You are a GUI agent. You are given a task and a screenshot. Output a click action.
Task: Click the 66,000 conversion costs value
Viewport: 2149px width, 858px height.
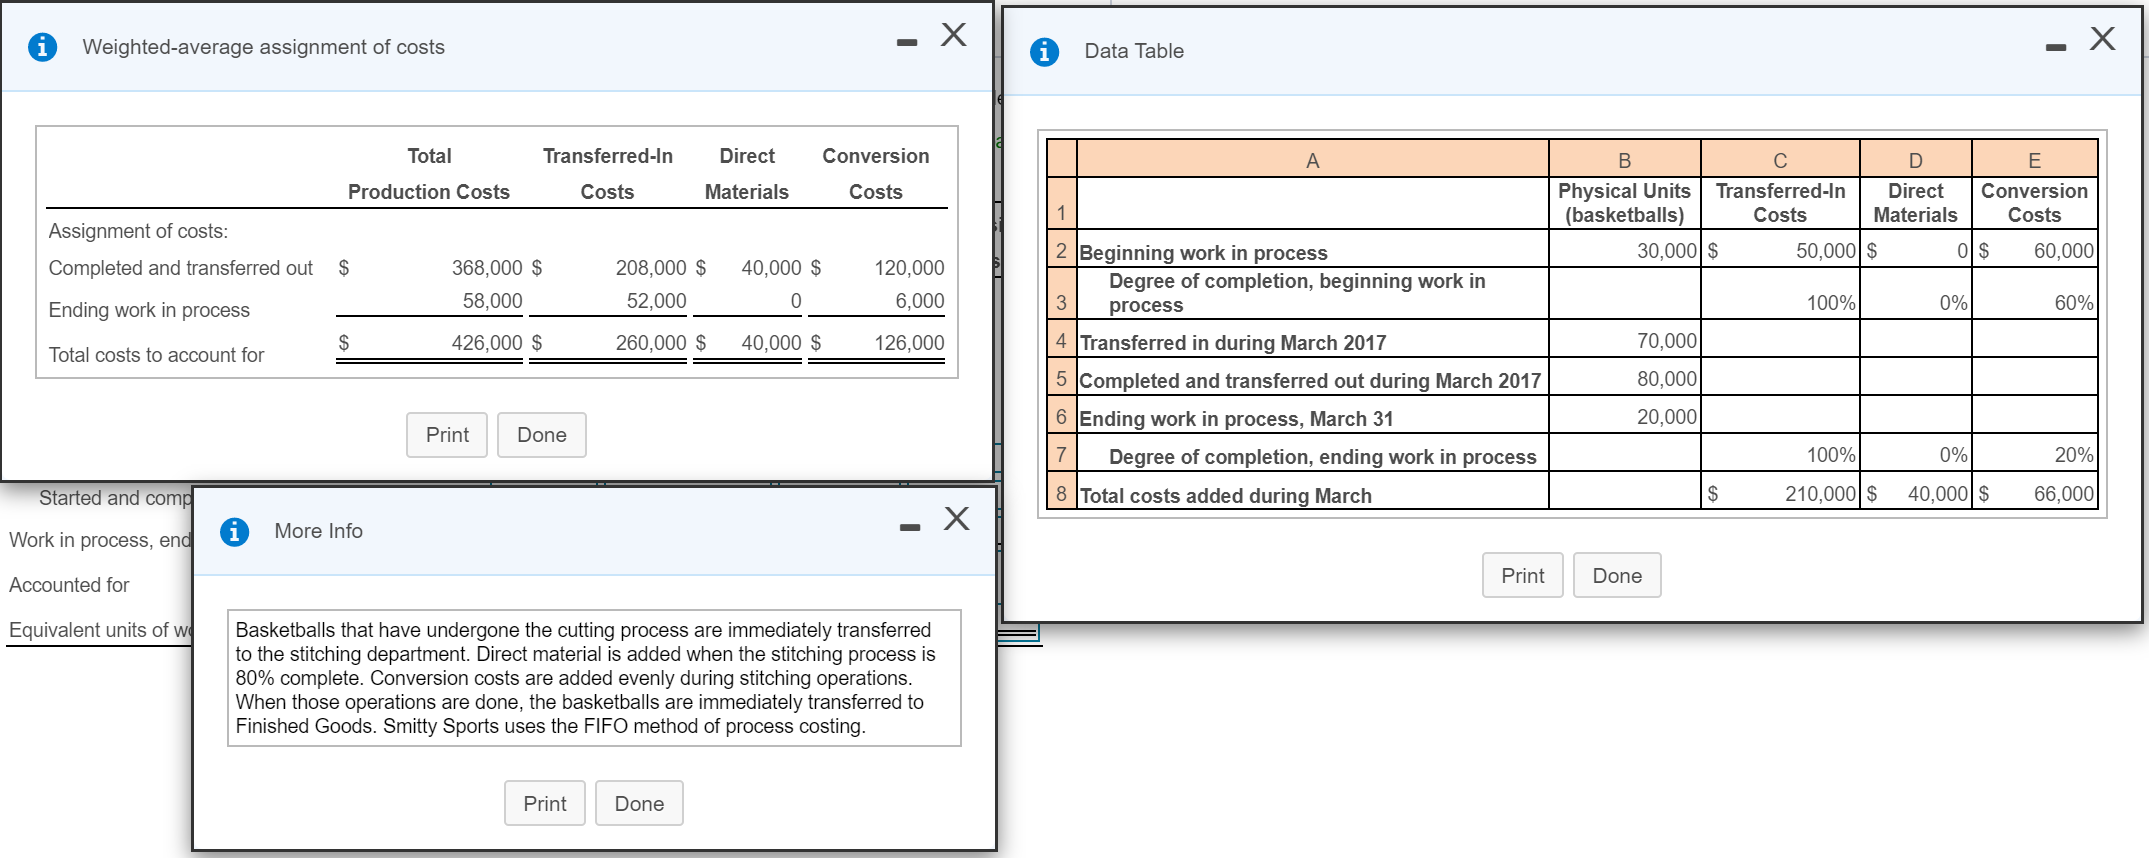coord(2063,493)
